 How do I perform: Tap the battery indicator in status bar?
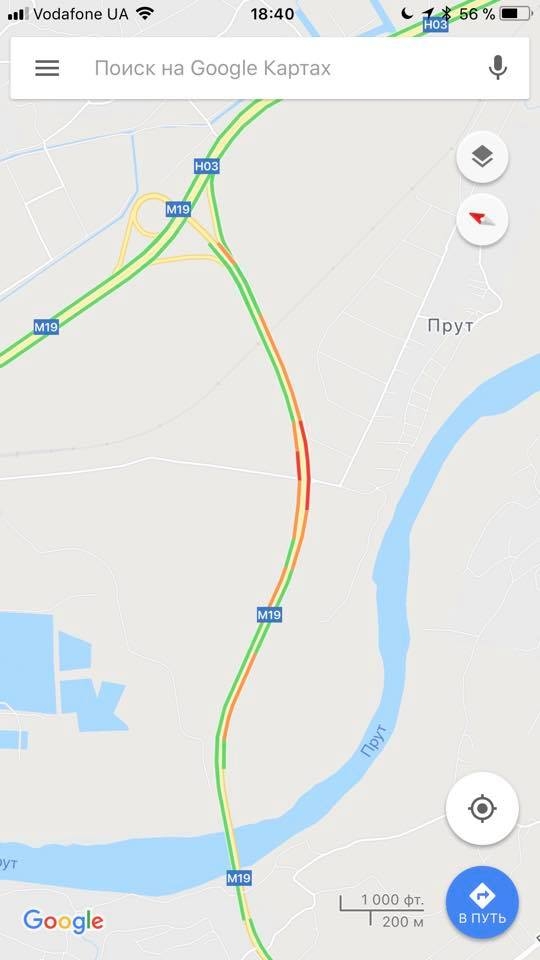tap(516, 13)
